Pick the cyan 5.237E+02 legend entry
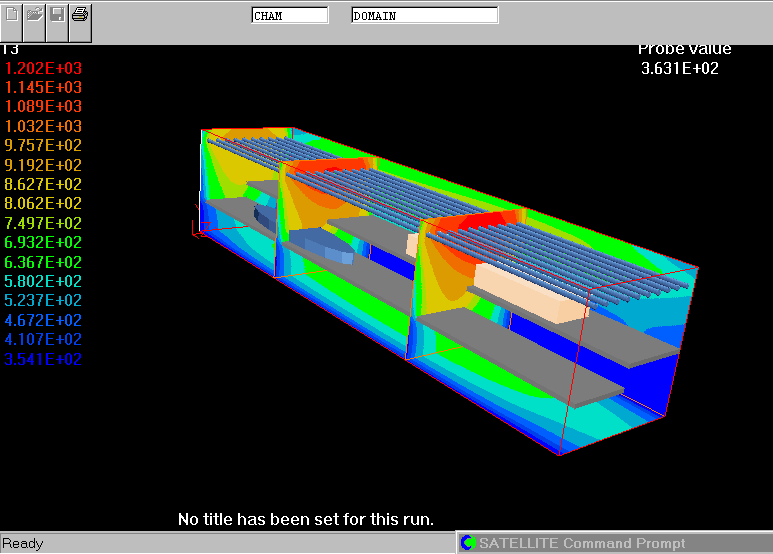Screen dimensions: 773x554 [x=44, y=301]
